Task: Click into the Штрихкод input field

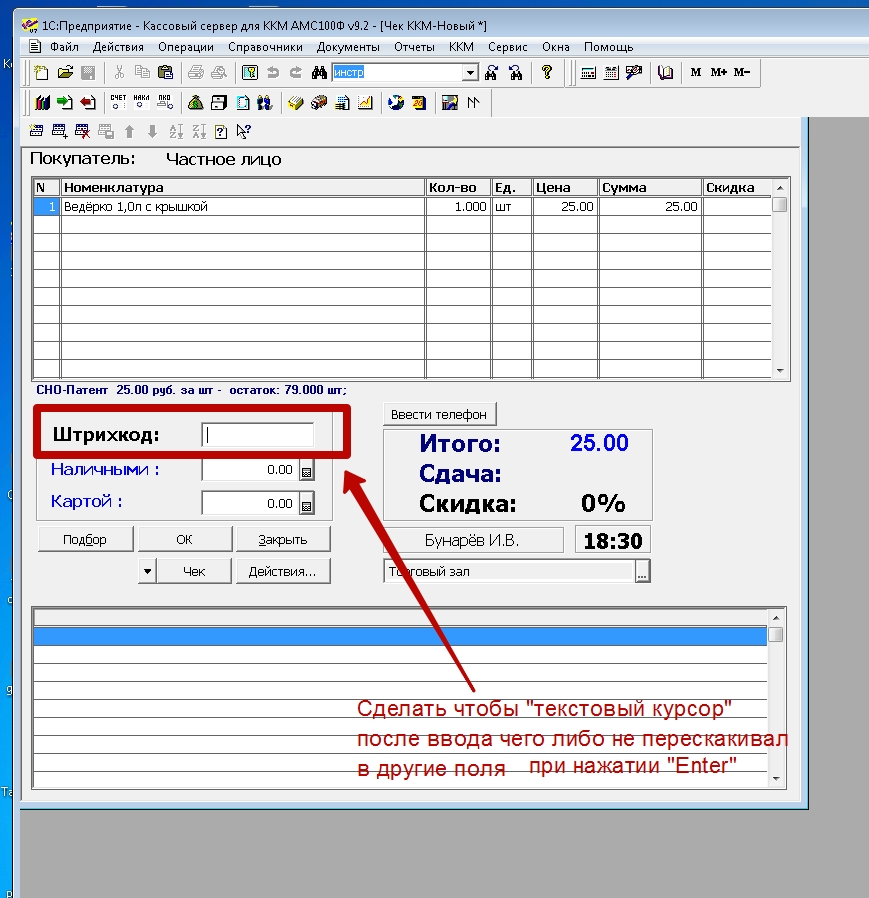Action: (x=258, y=435)
